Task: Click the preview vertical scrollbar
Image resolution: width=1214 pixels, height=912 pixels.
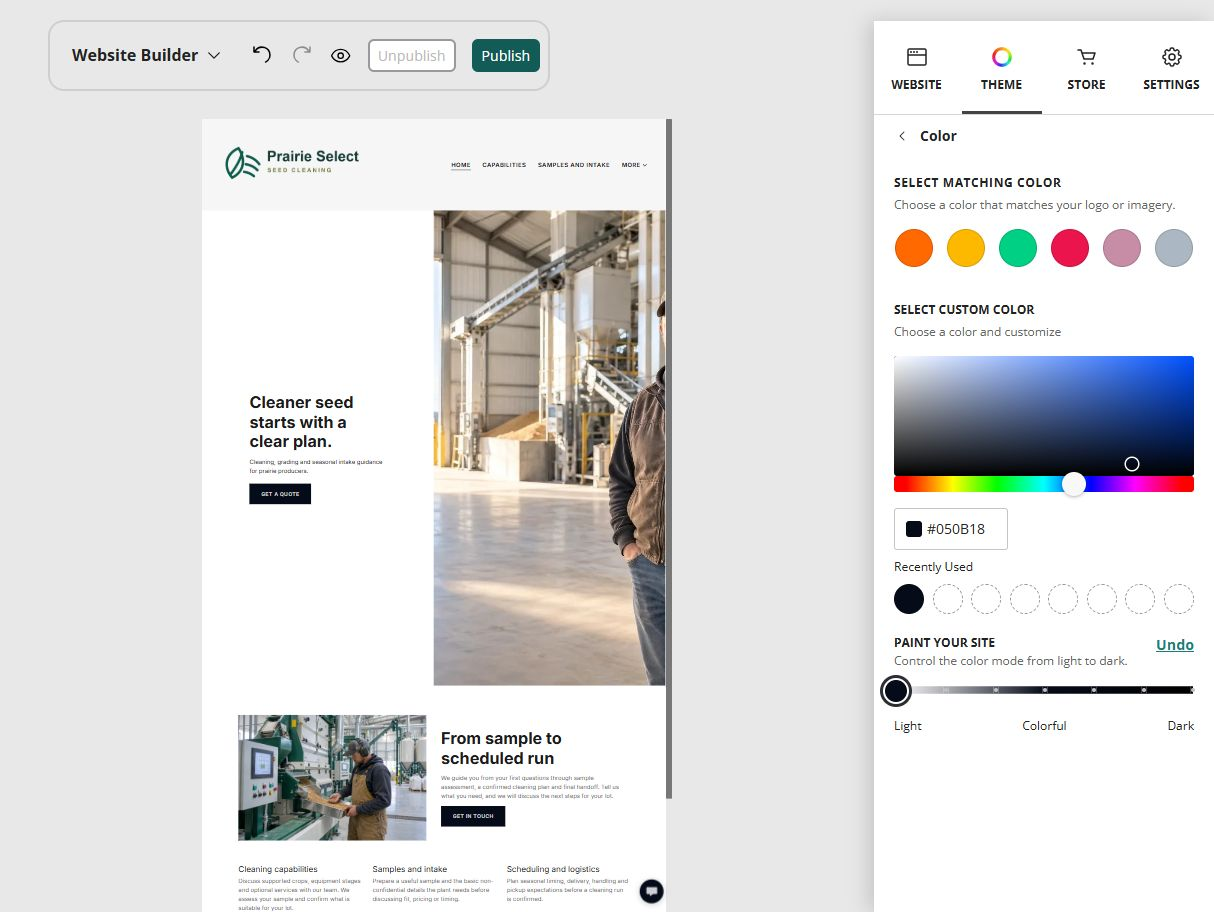Action: (x=669, y=459)
